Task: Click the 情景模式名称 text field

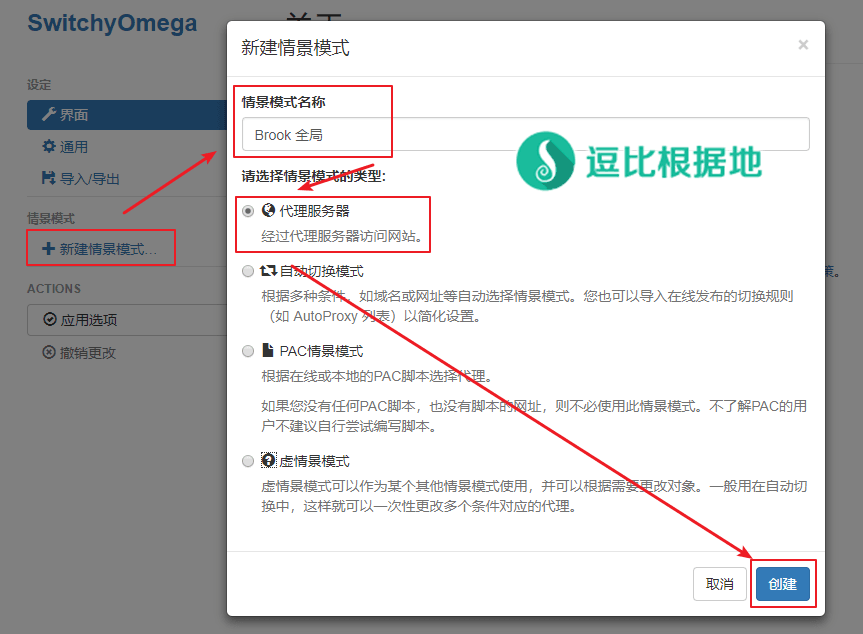Action: click(x=525, y=134)
